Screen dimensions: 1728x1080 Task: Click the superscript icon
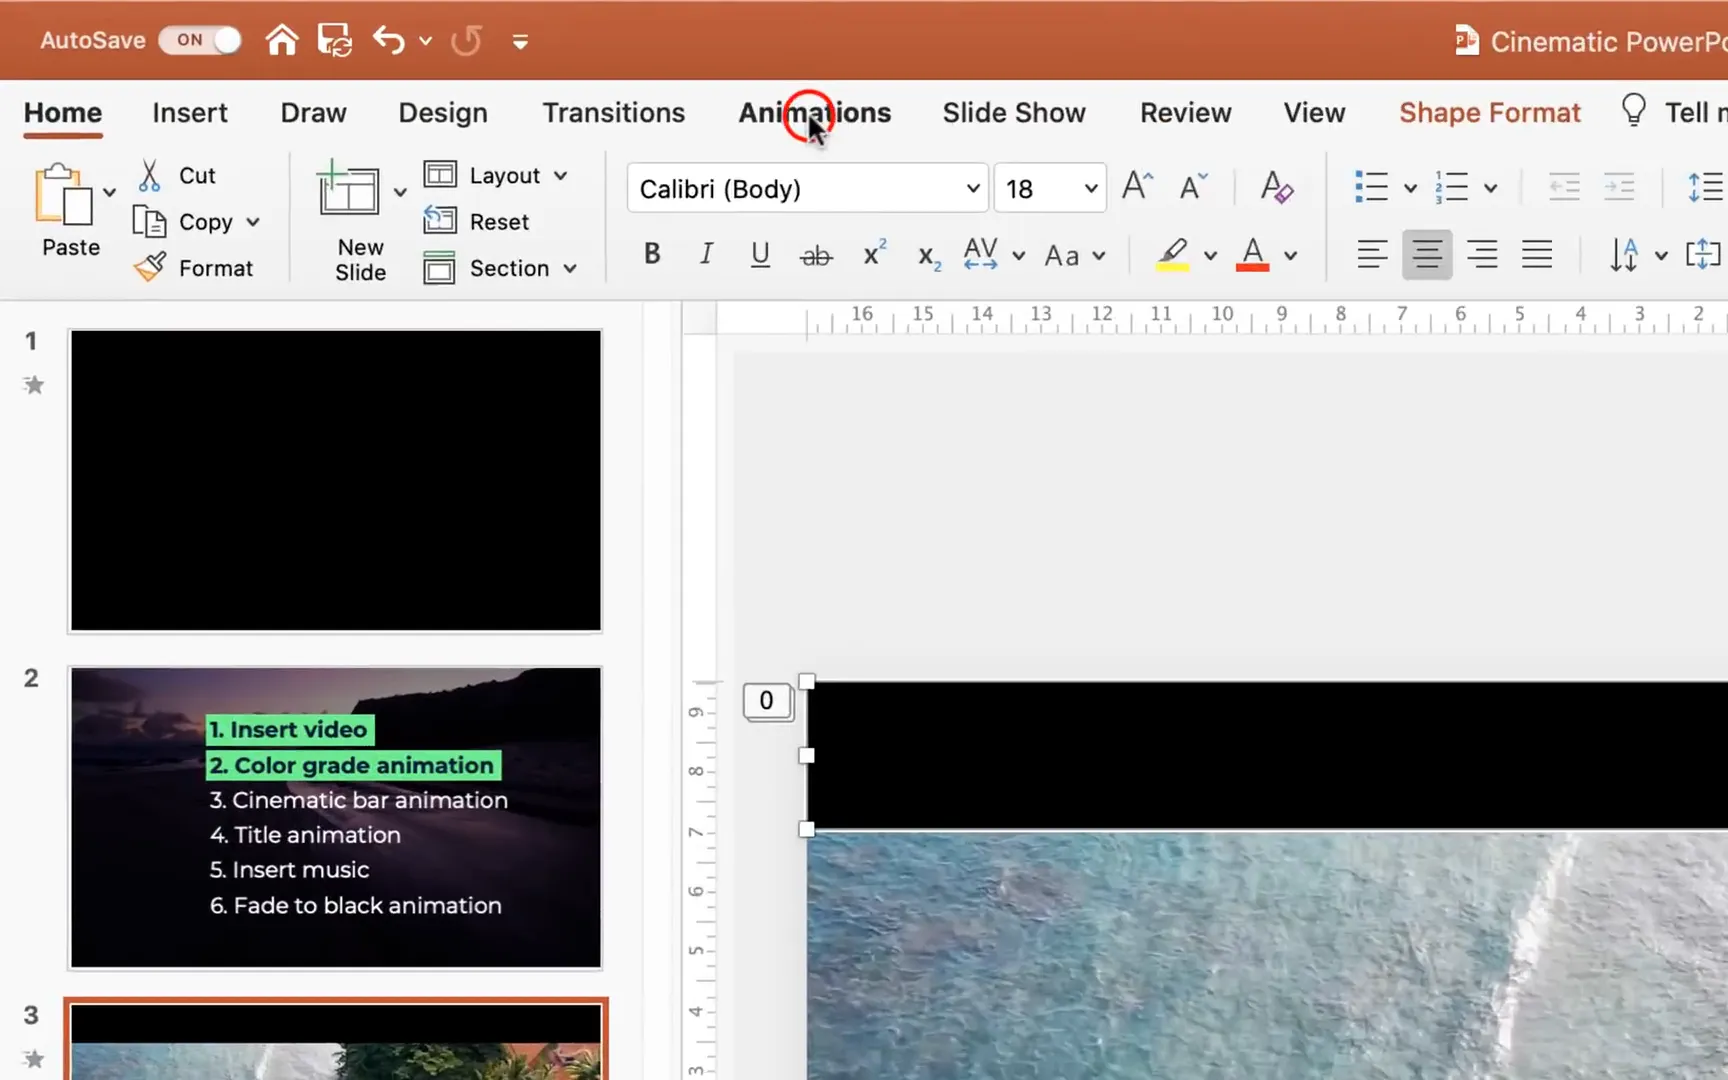pyautogui.click(x=874, y=255)
